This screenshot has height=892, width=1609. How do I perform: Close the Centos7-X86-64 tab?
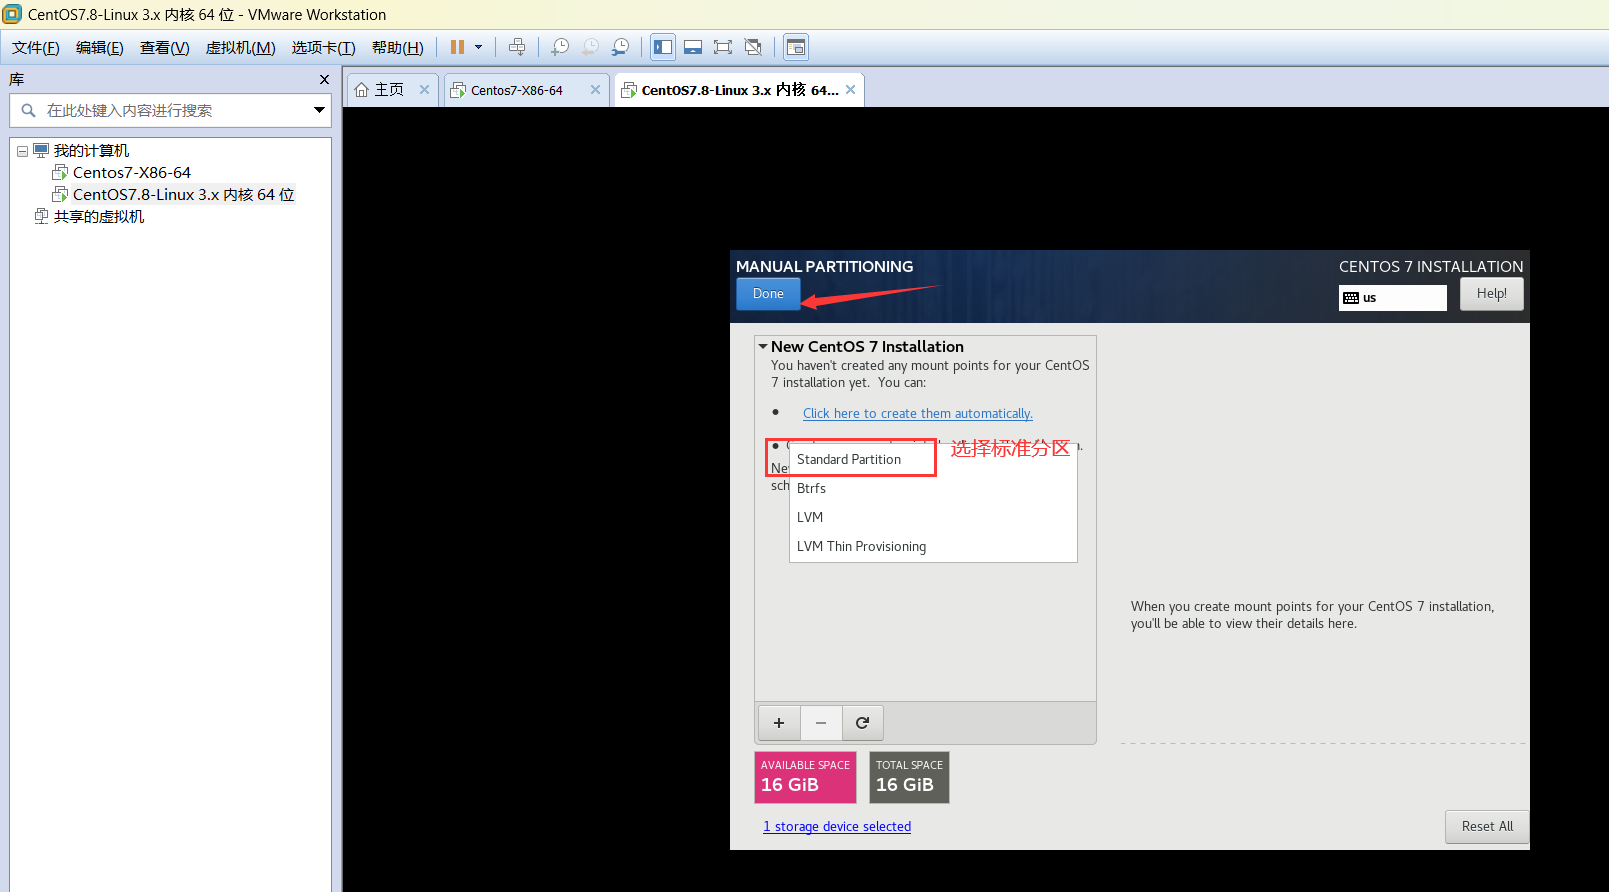[x=595, y=90]
